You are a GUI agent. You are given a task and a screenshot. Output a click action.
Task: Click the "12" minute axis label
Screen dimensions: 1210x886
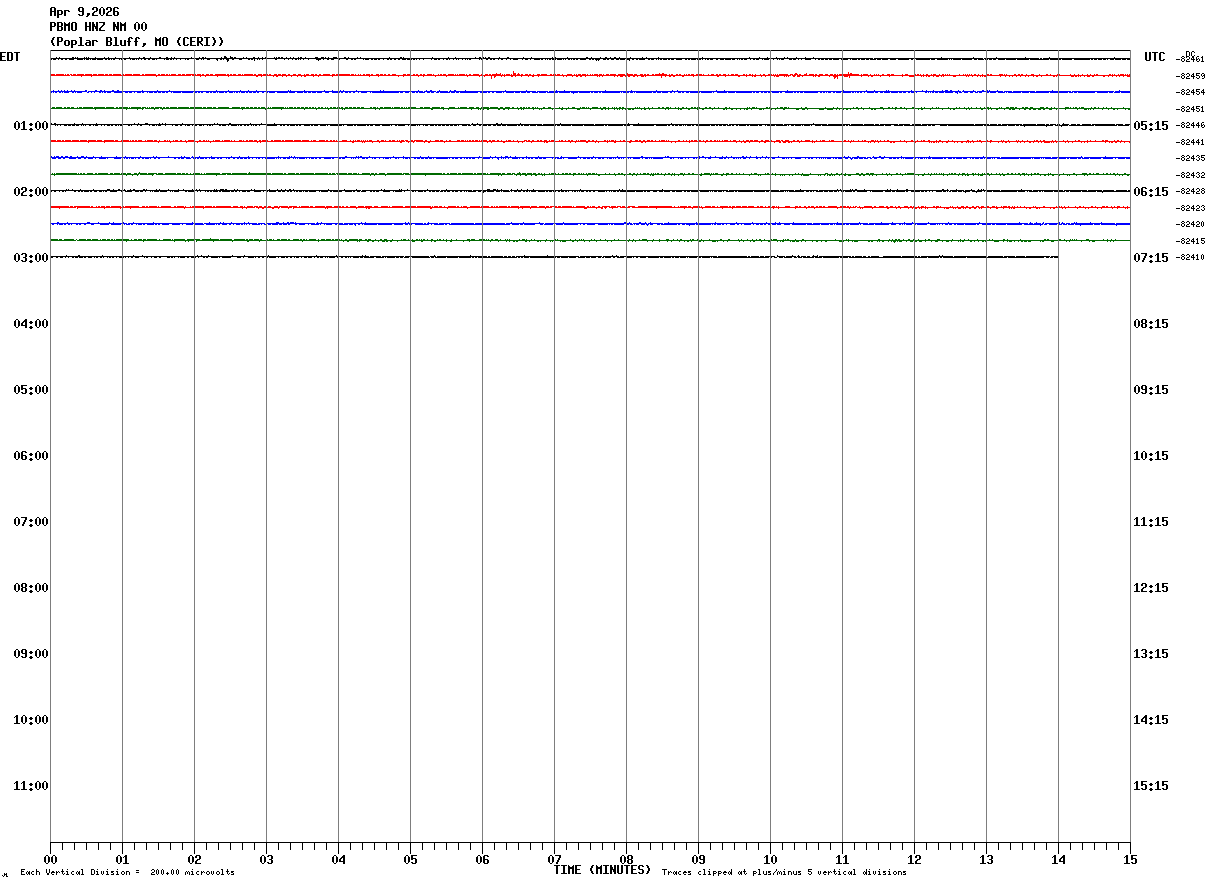pyautogui.click(x=914, y=860)
